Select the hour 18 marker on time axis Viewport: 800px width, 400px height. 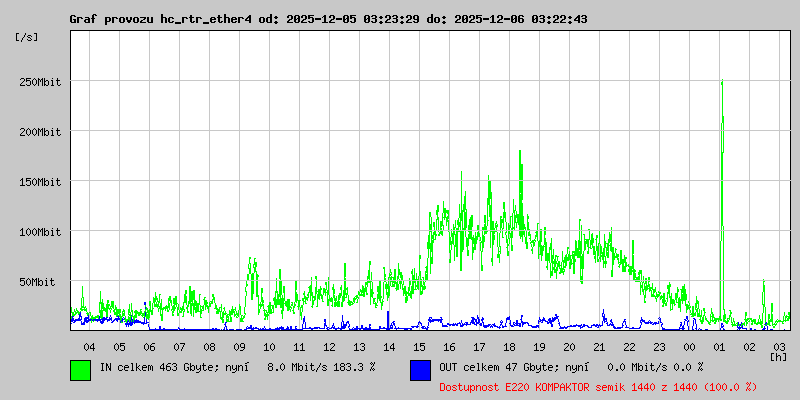509,346
